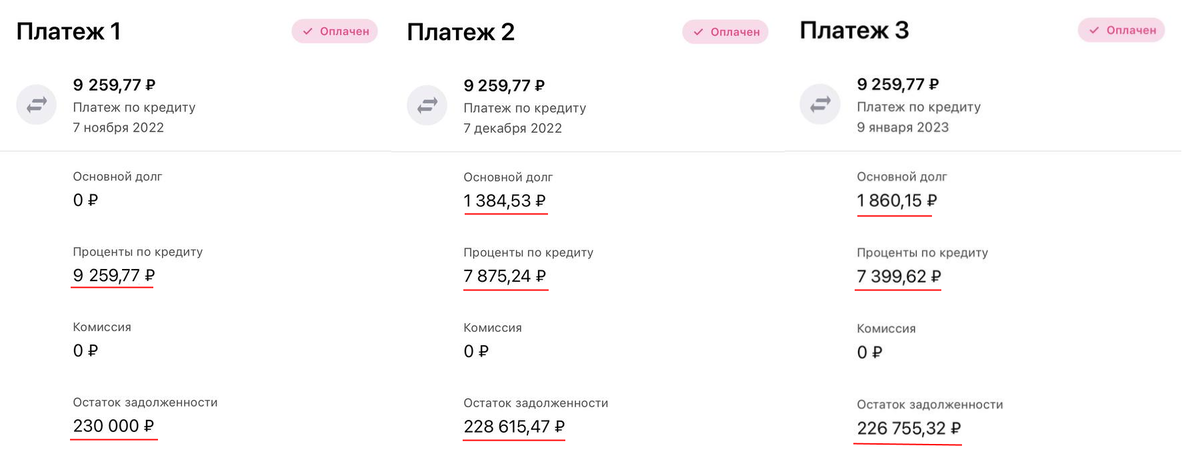Select the 7 ноября 2022 payment date
The width and height of the screenshot is (1200, 464).
coord(118,128)
